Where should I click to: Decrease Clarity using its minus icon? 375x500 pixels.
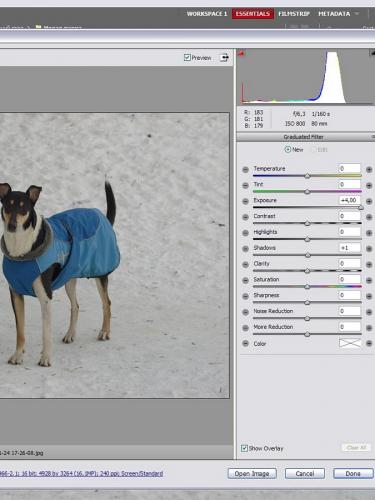tap(245, 265)
